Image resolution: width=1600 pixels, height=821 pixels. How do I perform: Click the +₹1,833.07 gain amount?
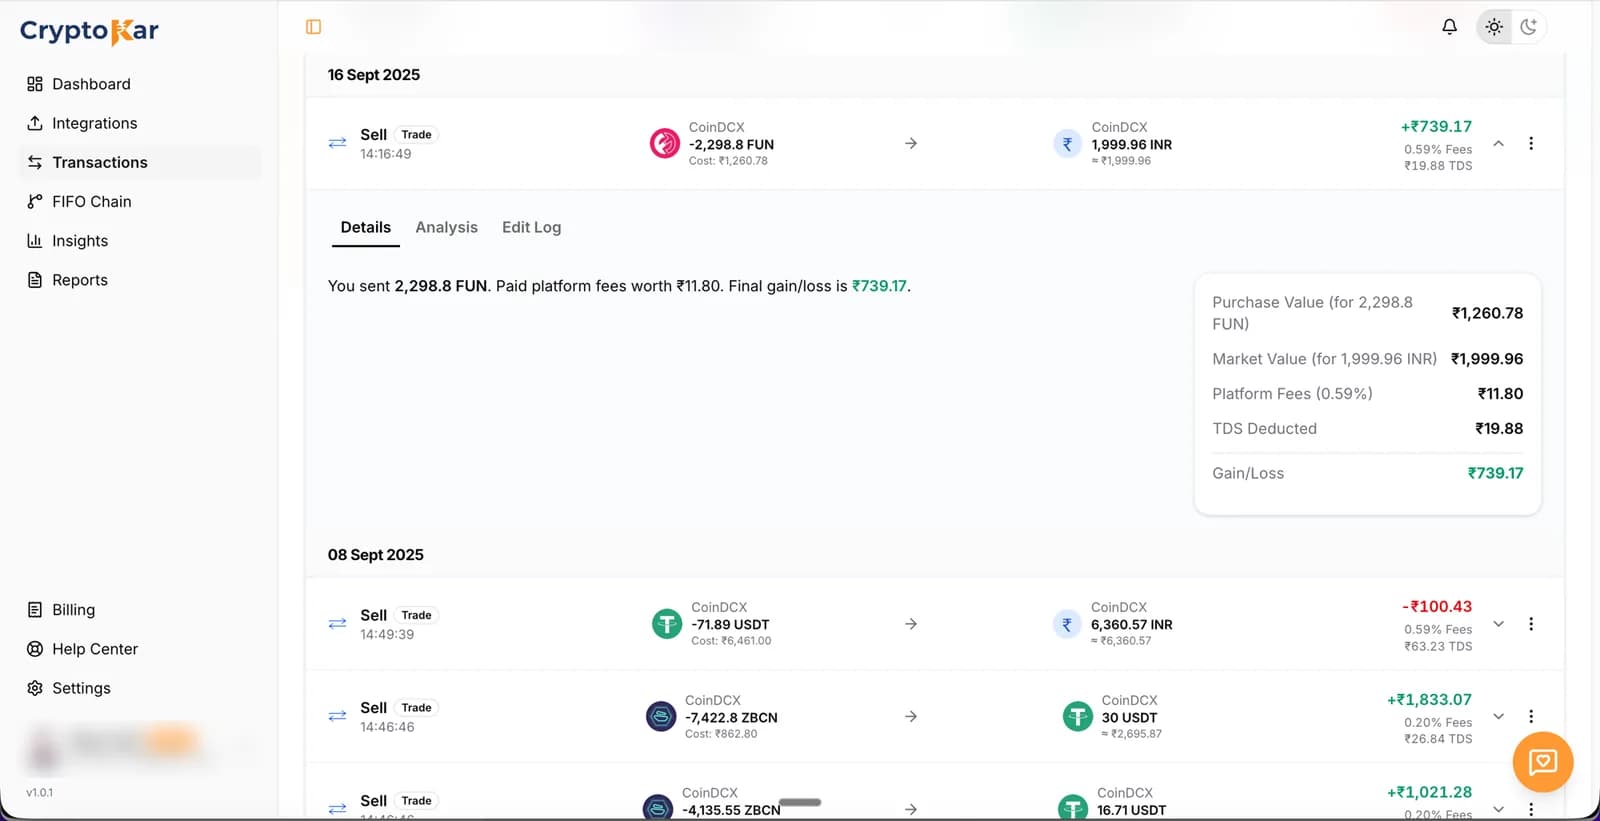click(x=1429, y=700)
